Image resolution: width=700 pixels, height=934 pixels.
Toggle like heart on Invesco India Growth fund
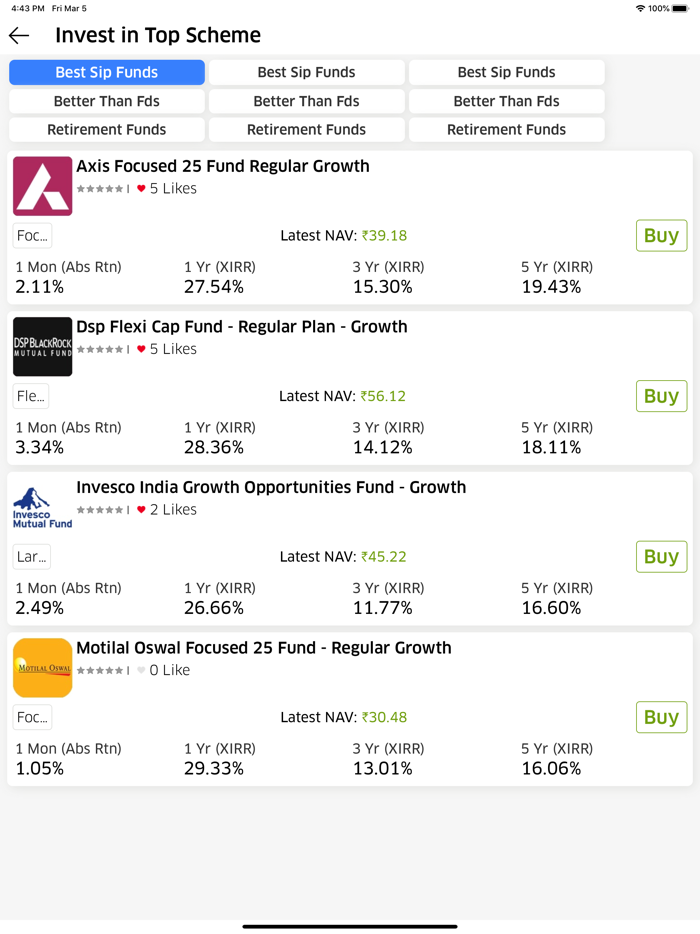coord(141,509)
